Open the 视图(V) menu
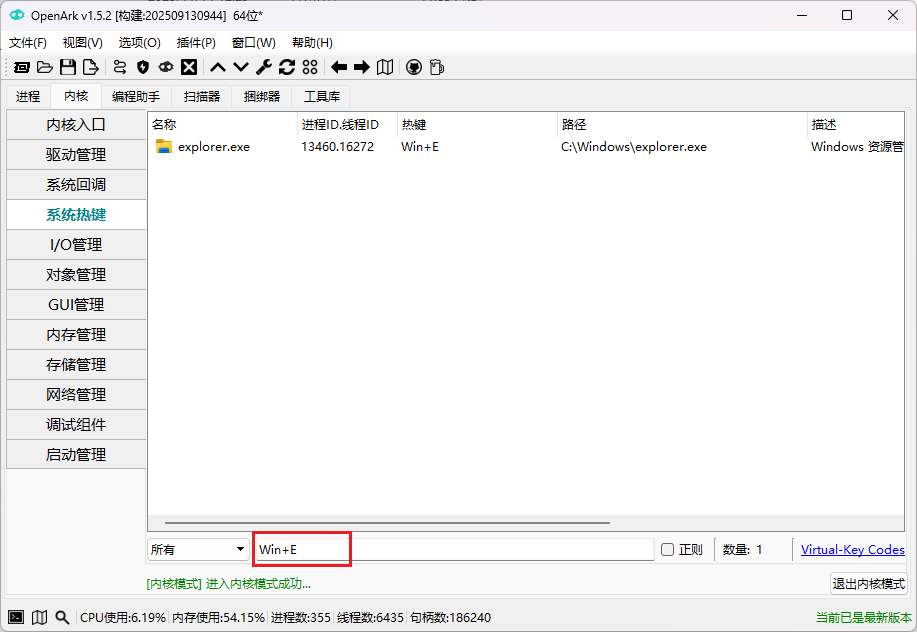The image size is (917, 632). [82, 43]
